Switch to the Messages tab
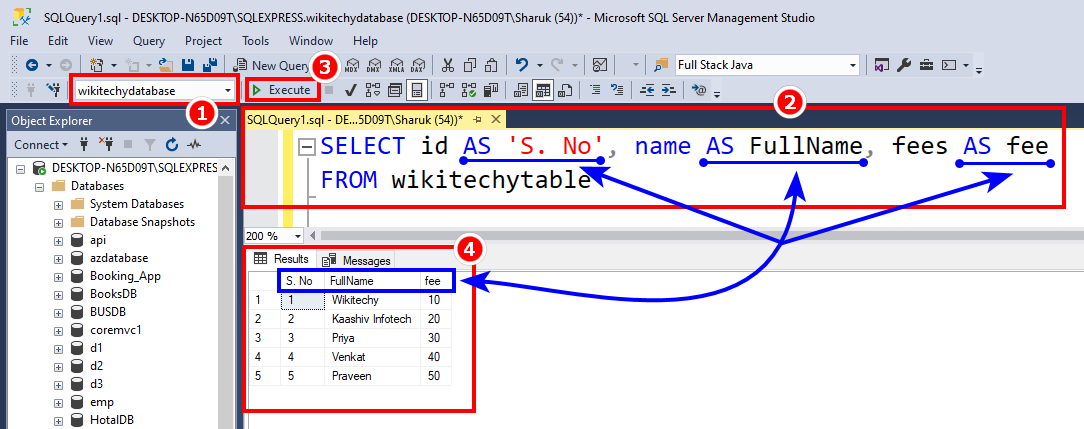 click(x=358, y=260)
